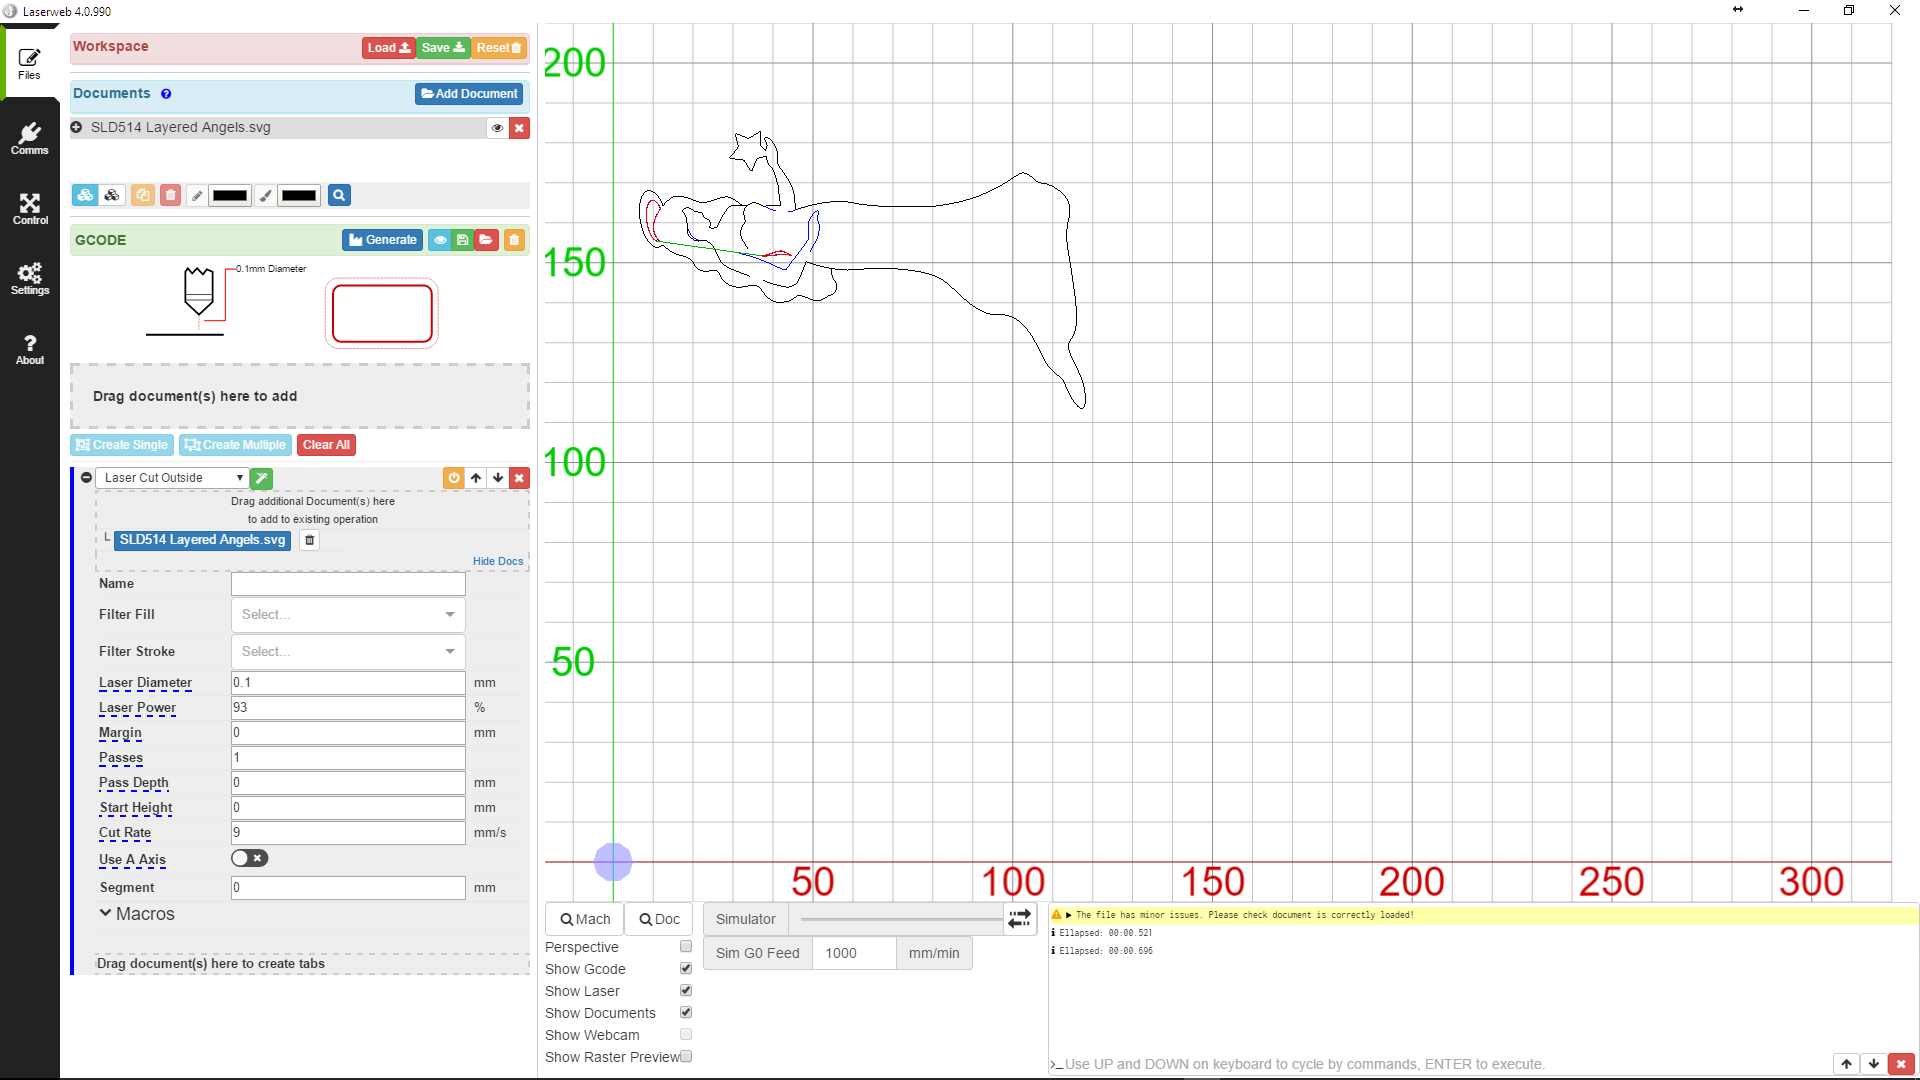Screen dimensions: 1920x1080
Task: Toggle the Show Gcode checkbox
Action: point(686,968)
